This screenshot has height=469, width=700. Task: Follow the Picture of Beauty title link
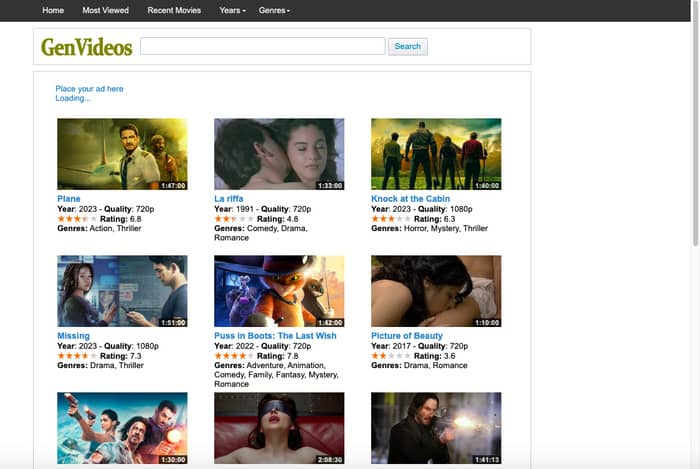tap(406, 336)
